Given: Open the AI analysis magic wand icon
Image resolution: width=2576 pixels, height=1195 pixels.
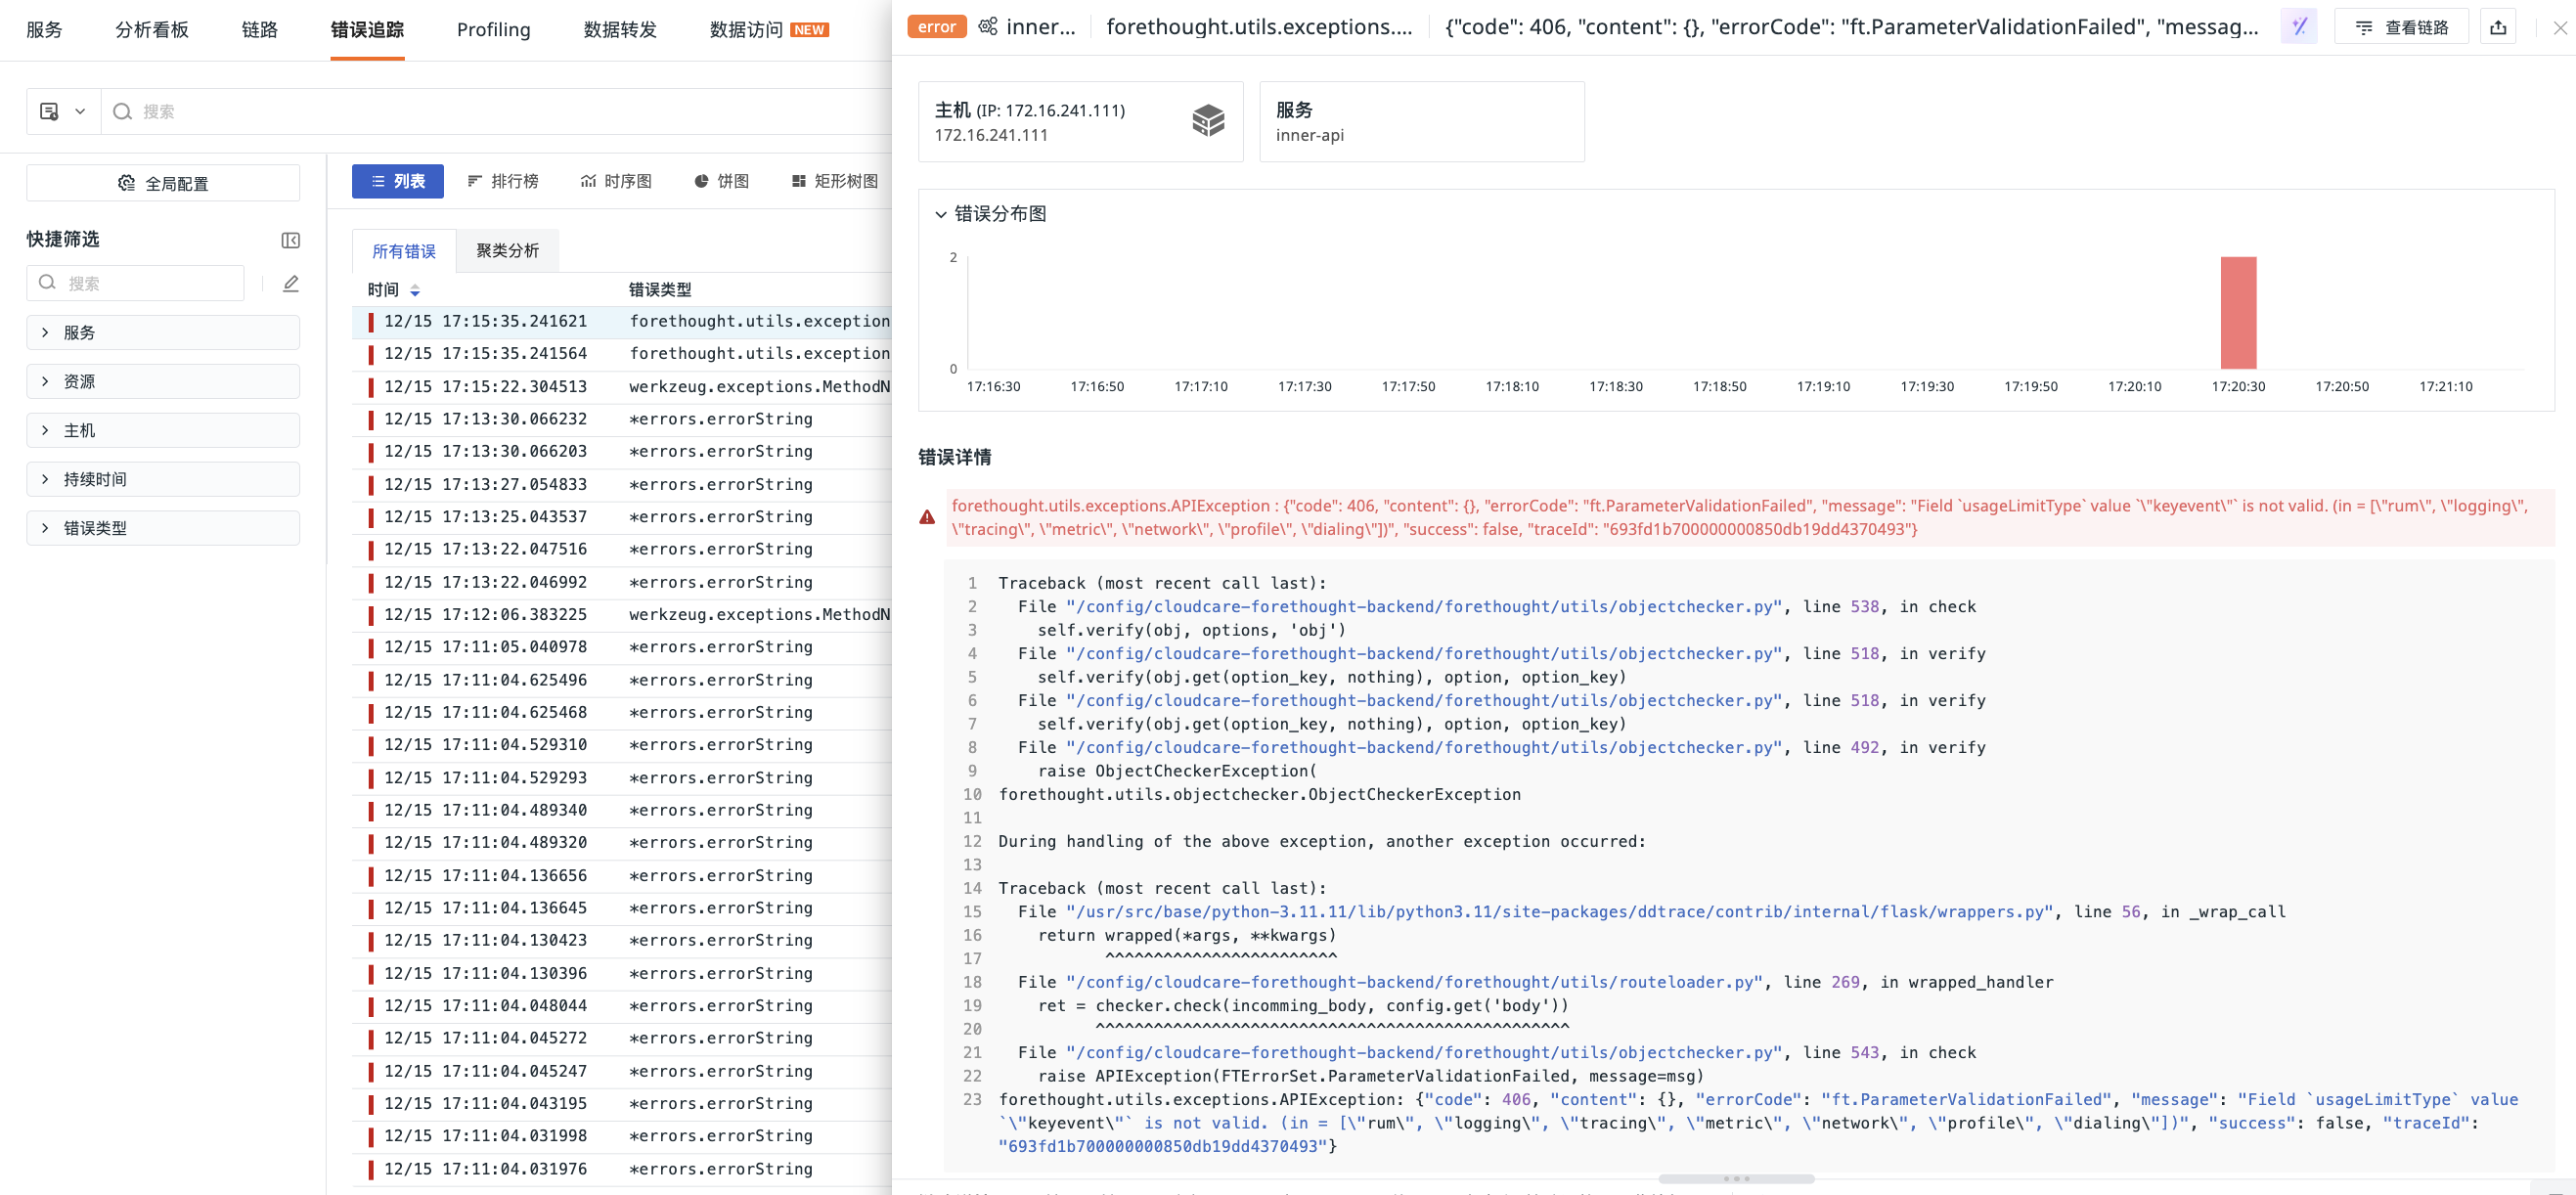Looking at the screenshot, I should click(x=2299, y=27).
